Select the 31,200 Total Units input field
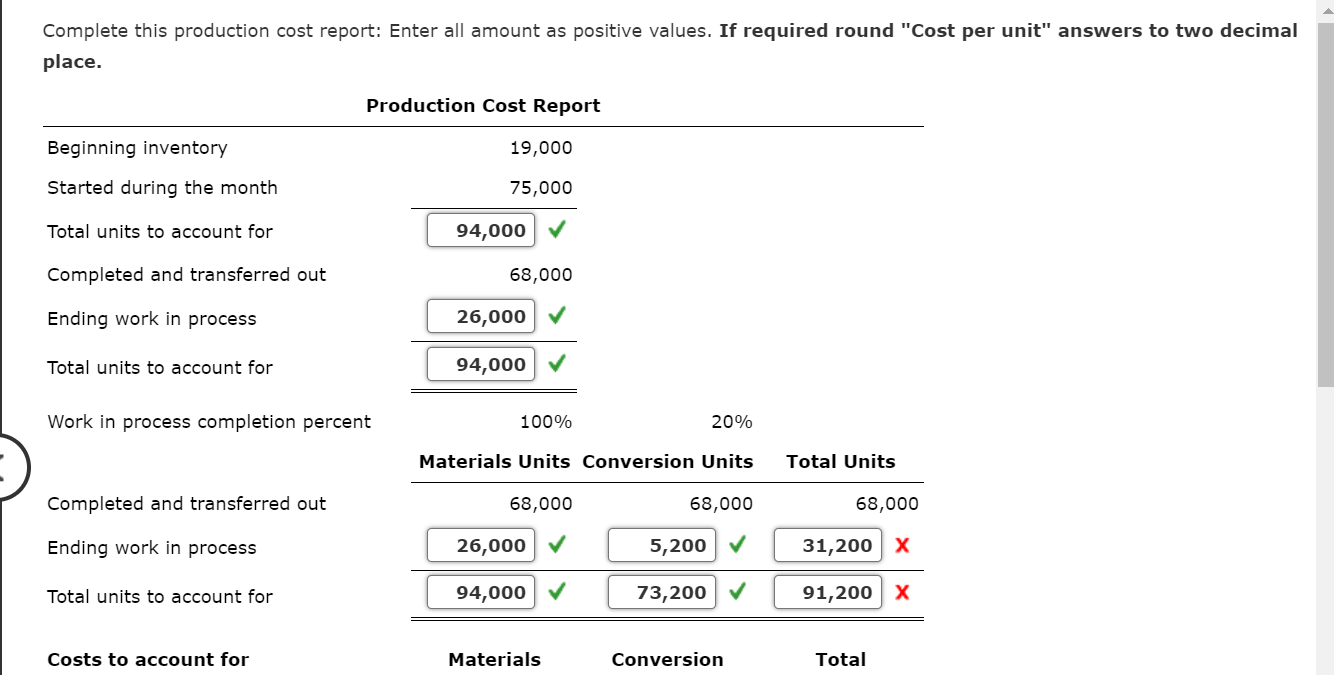1334x675 pixels. point(827,545)
